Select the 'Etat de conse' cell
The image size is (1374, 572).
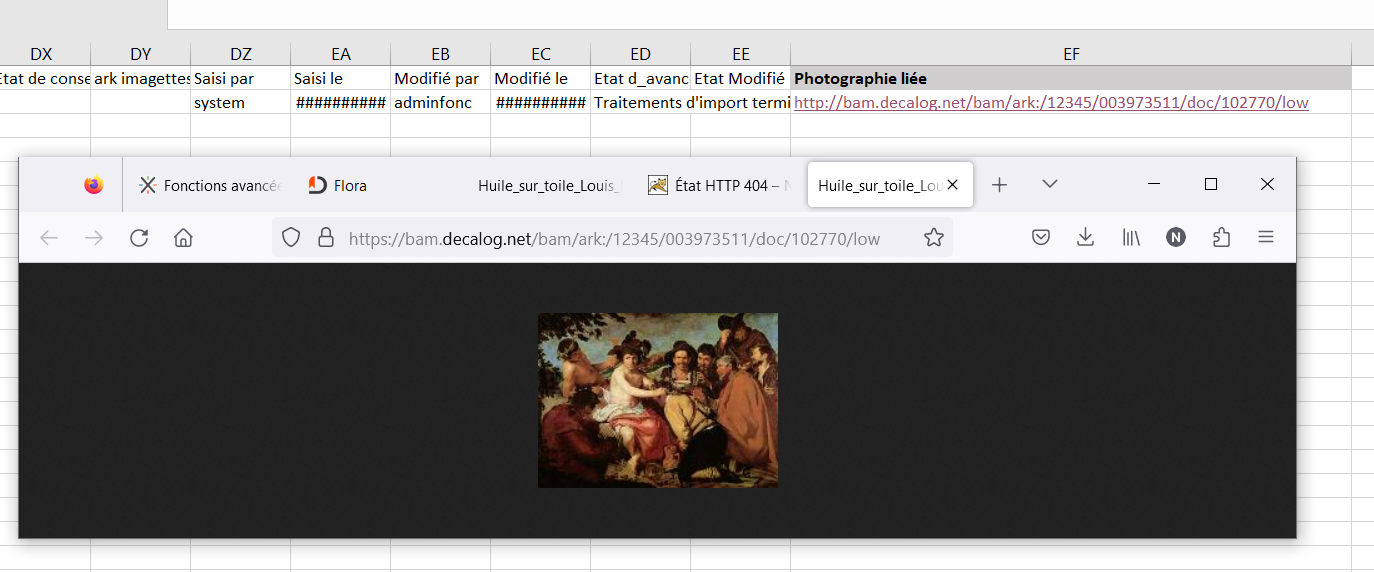pyautogui.click(x=45, y=78)
